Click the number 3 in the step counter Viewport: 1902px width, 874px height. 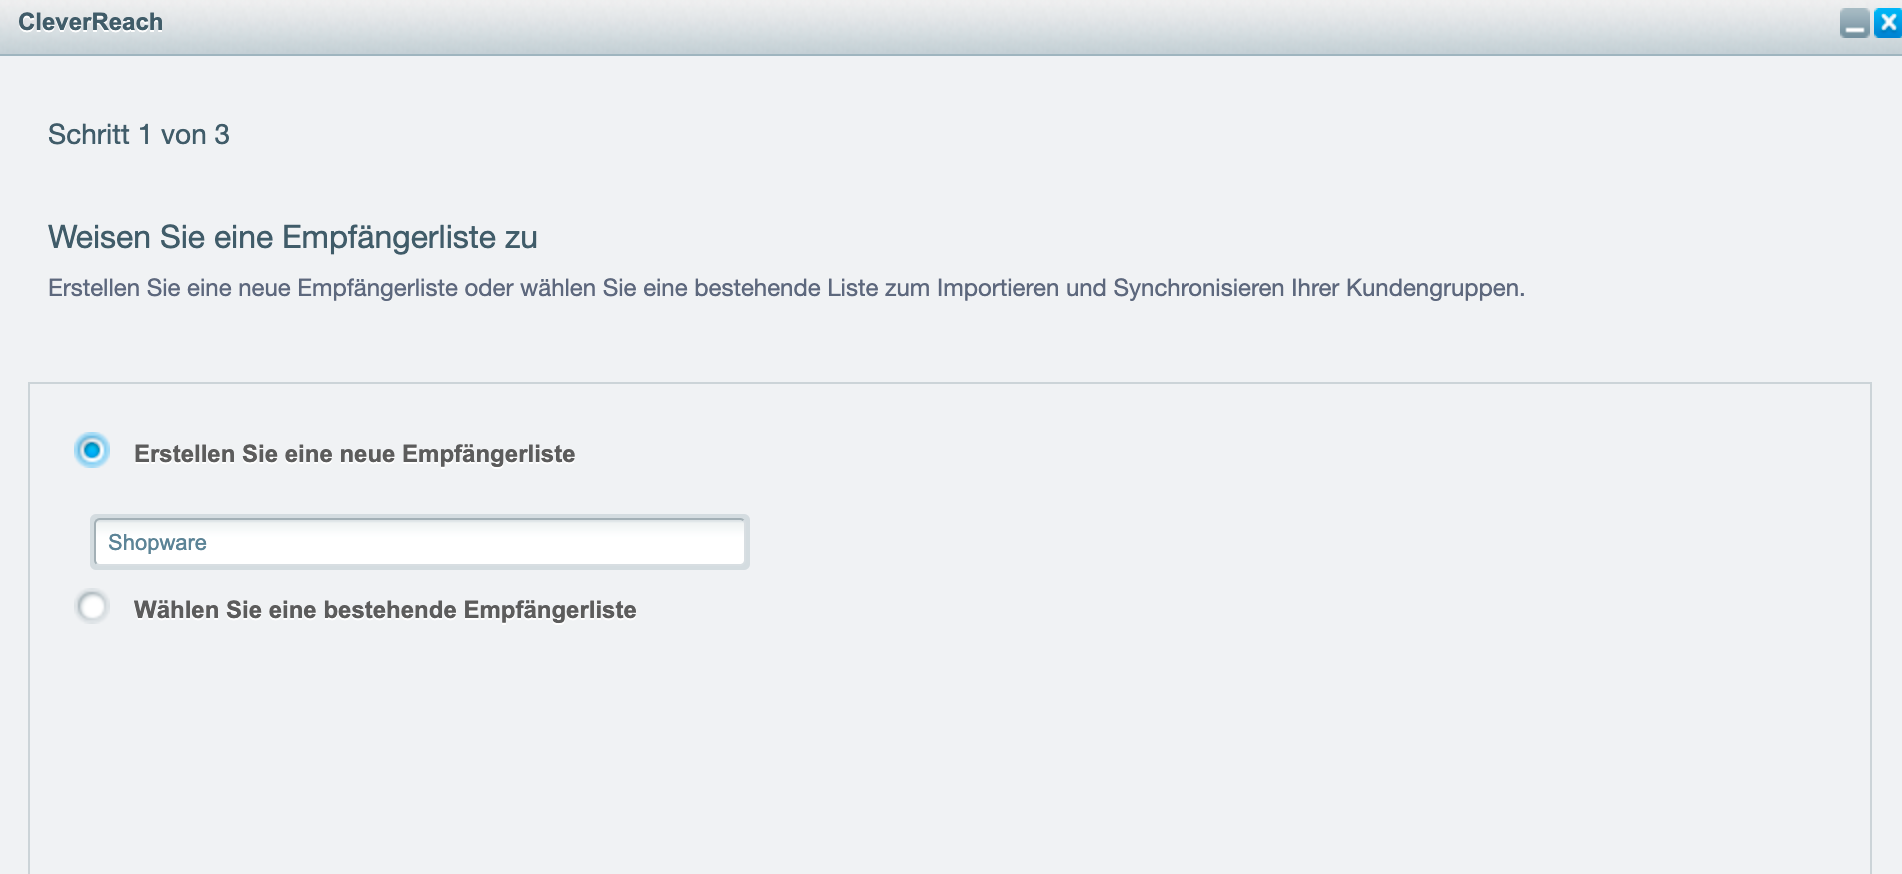222,134
